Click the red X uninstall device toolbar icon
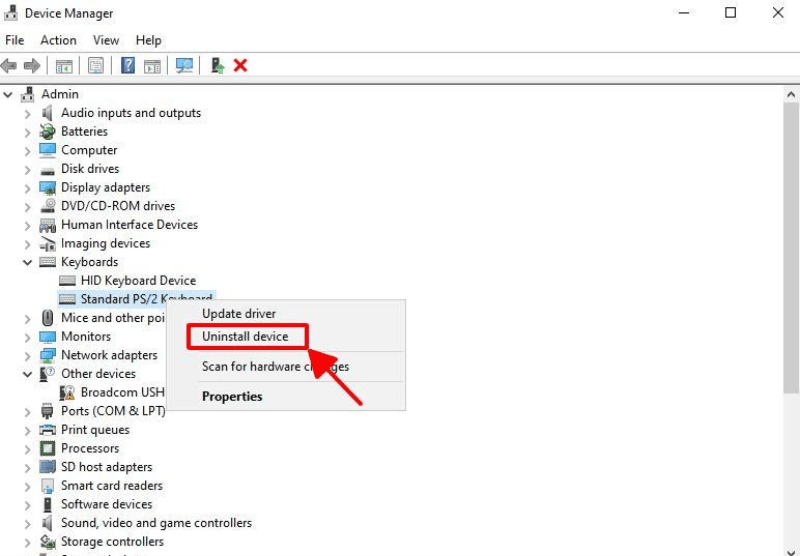Screen dimensions: 800x556 click(x=240, y=66)
